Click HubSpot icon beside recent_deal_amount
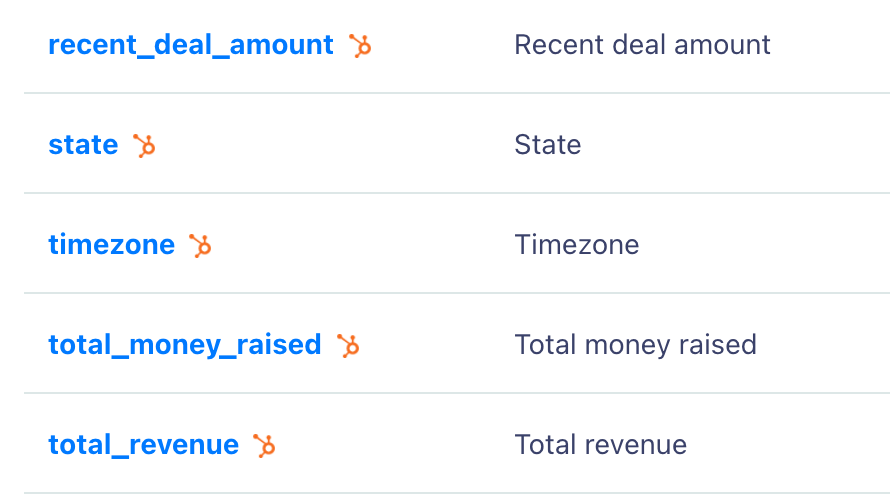The image size is (890, 502). click(x=360, y=46)
